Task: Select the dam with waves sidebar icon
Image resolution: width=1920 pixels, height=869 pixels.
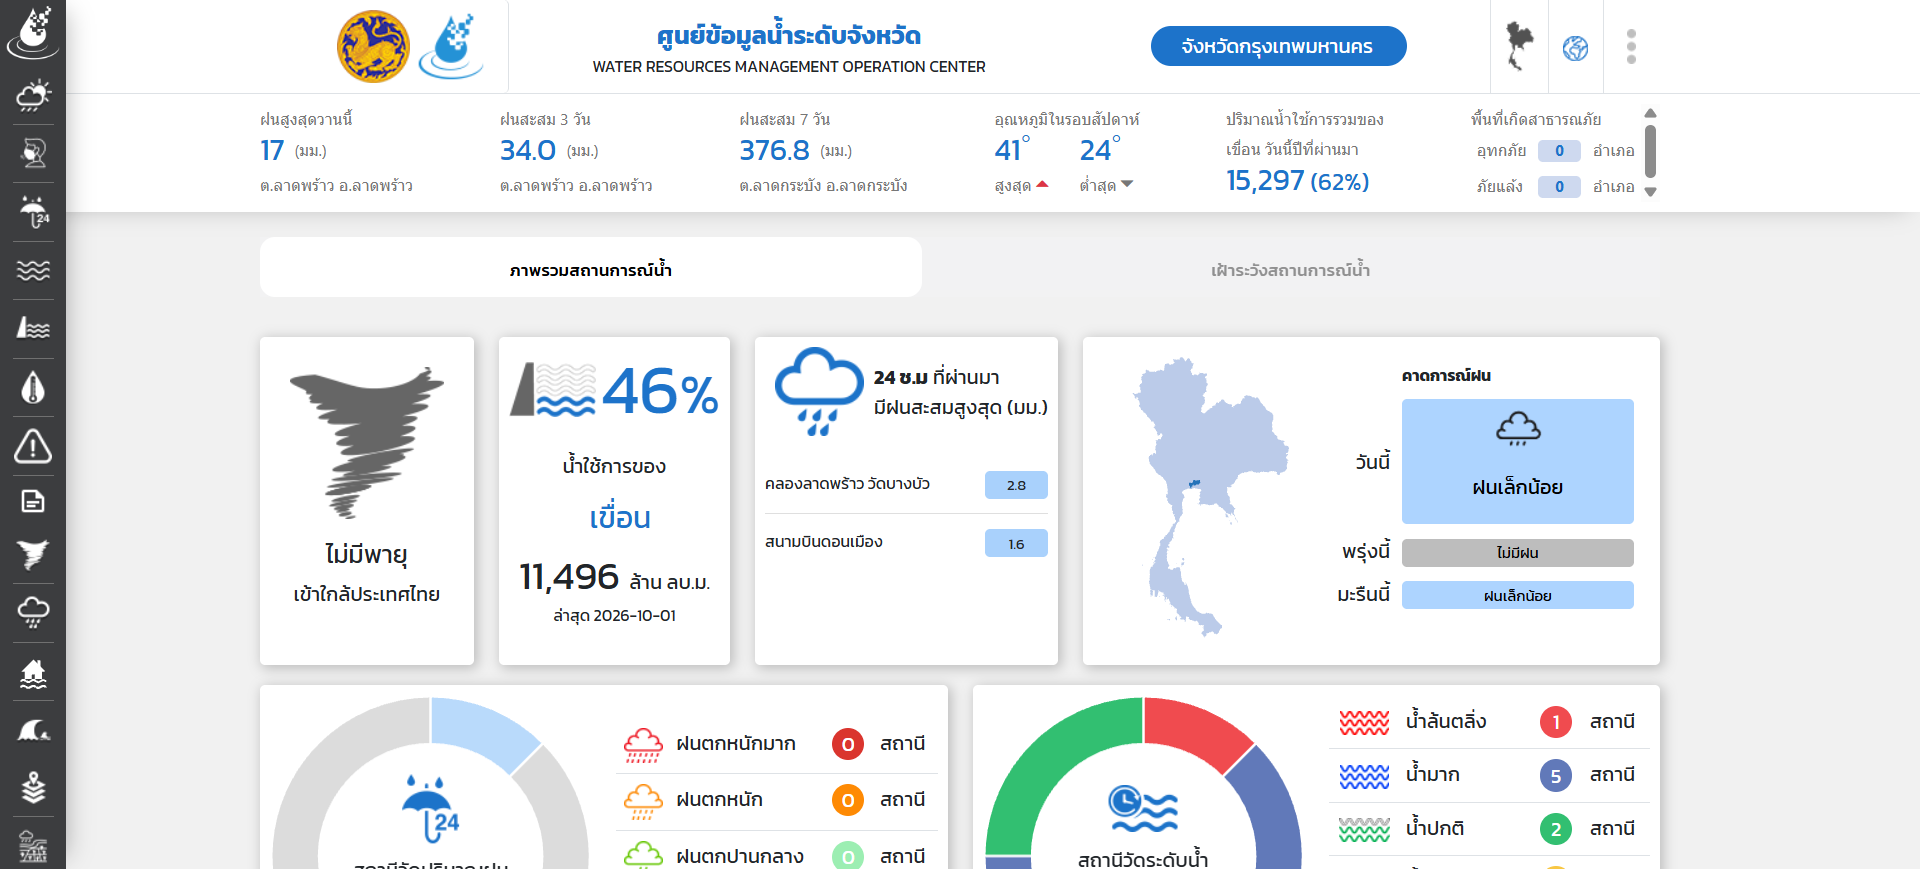Action: 33,328
